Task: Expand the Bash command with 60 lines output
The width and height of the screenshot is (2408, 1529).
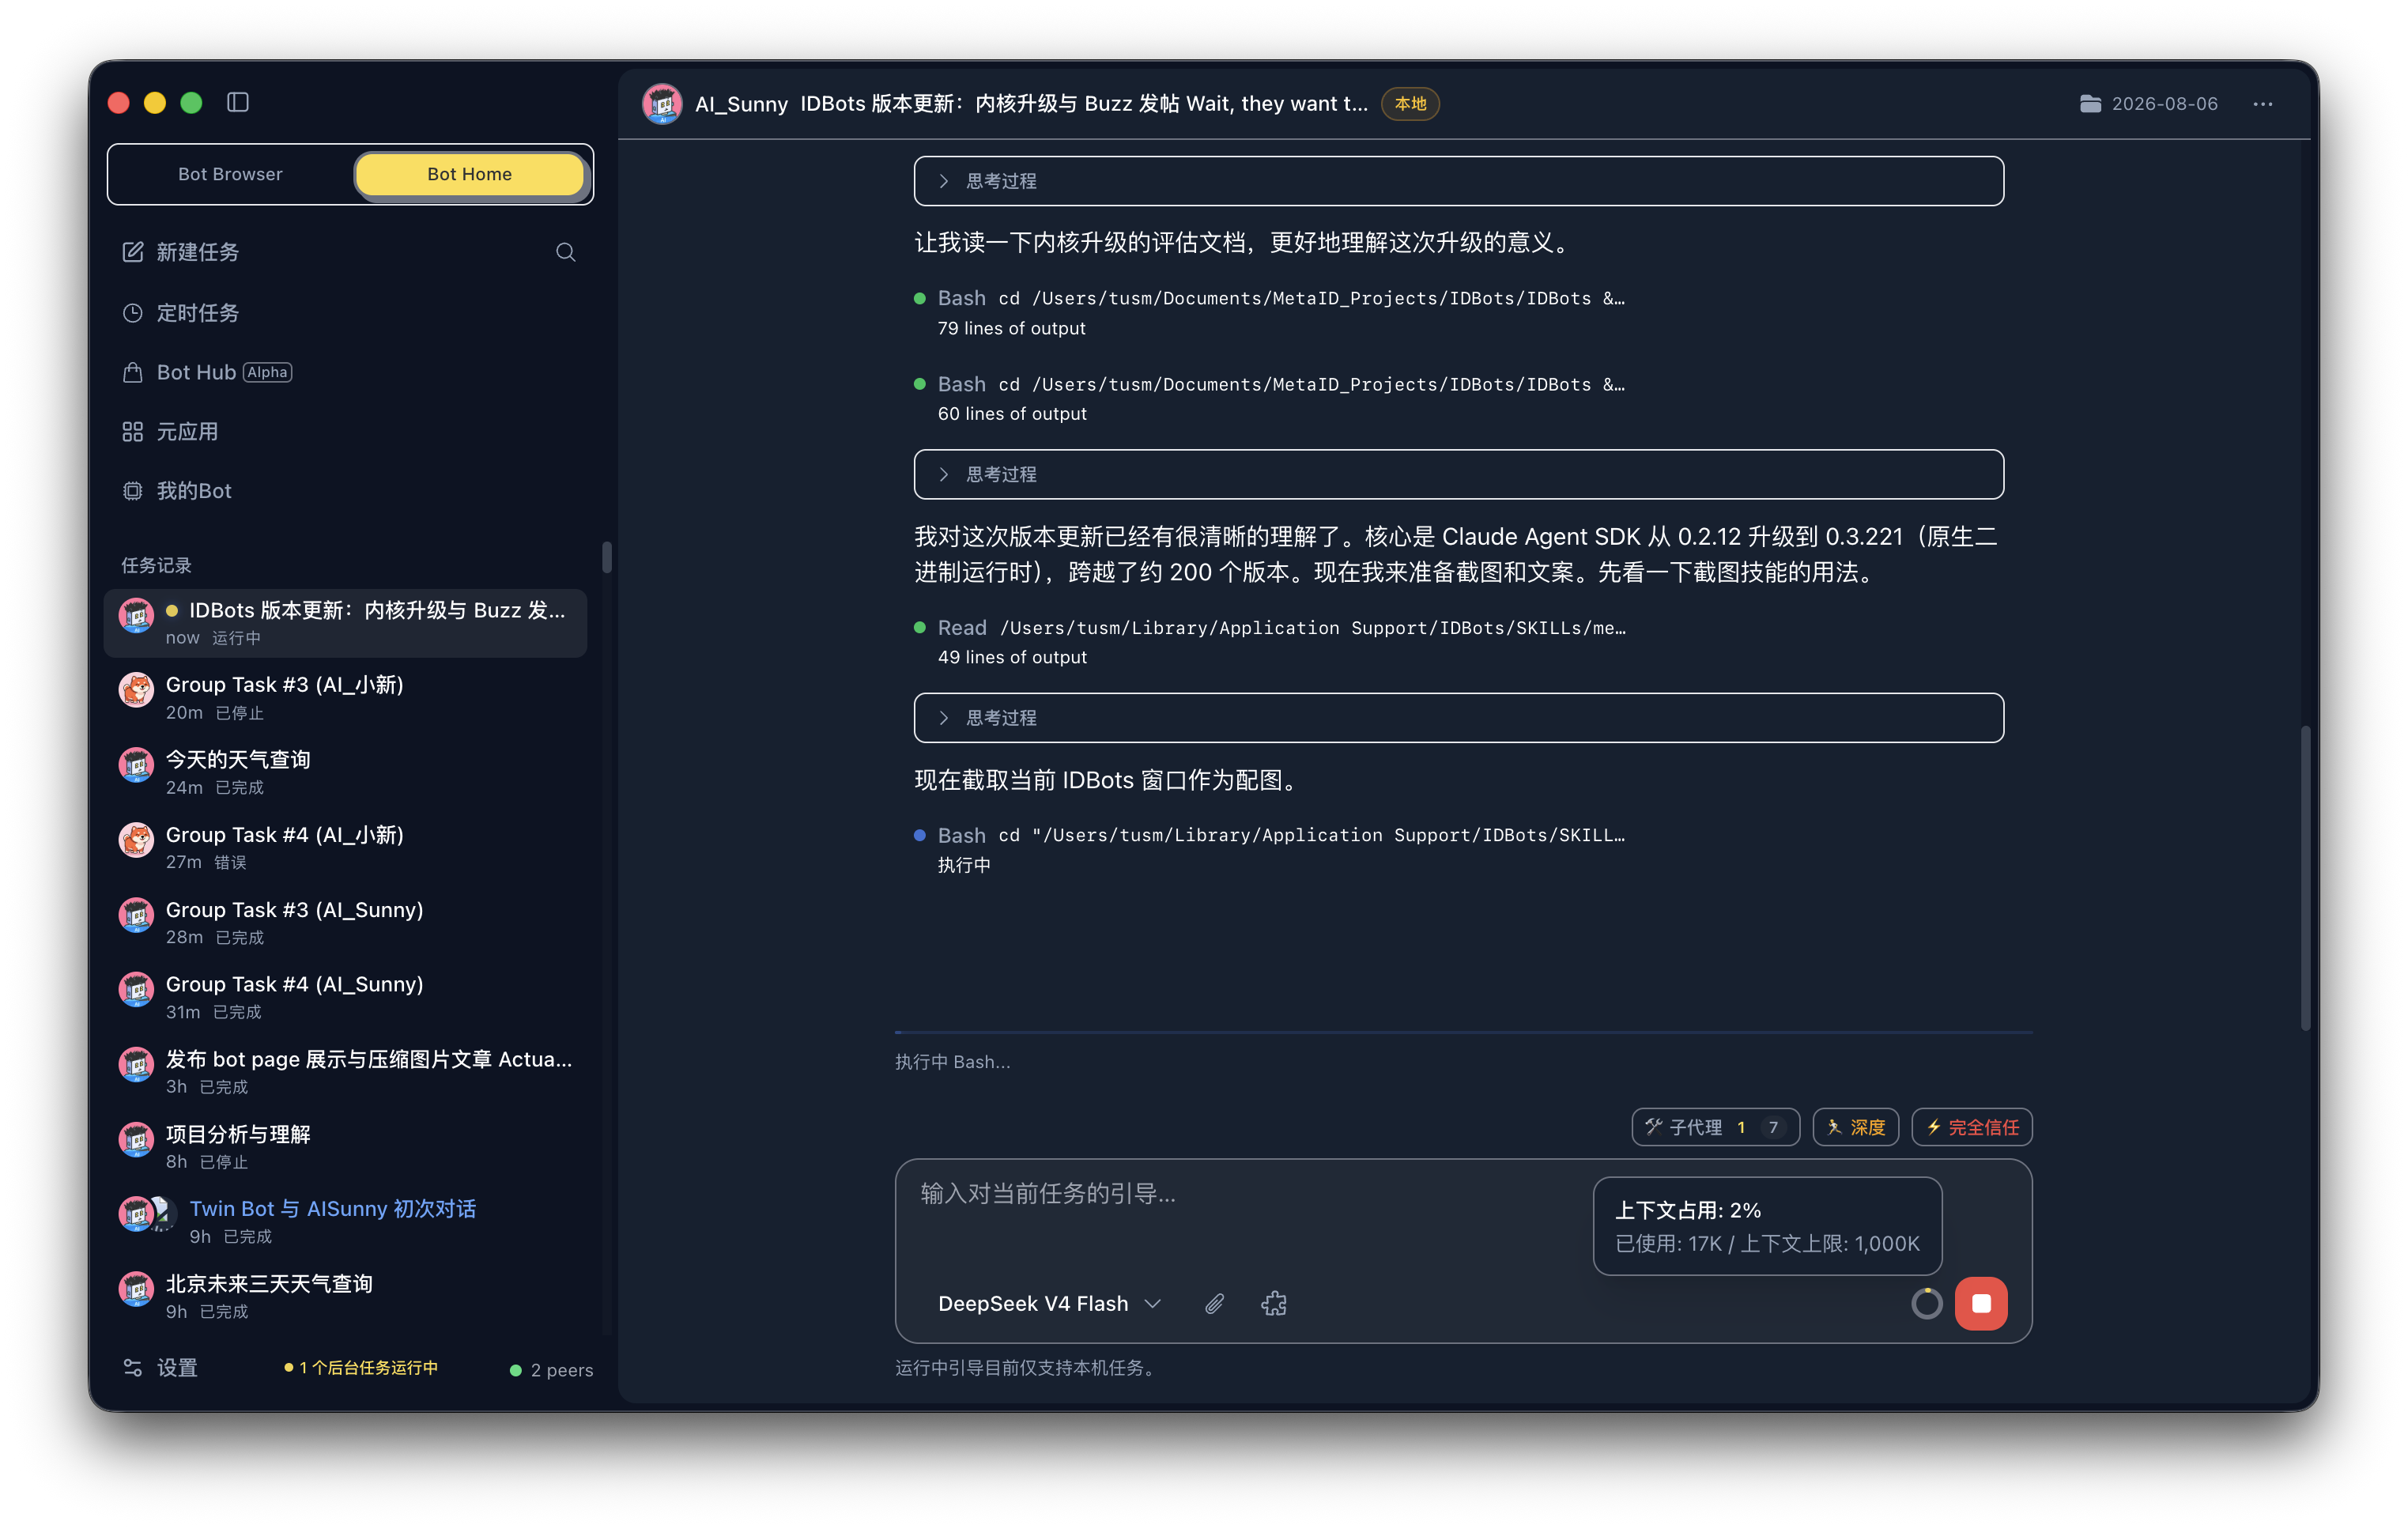Action: click(1270, 398)
